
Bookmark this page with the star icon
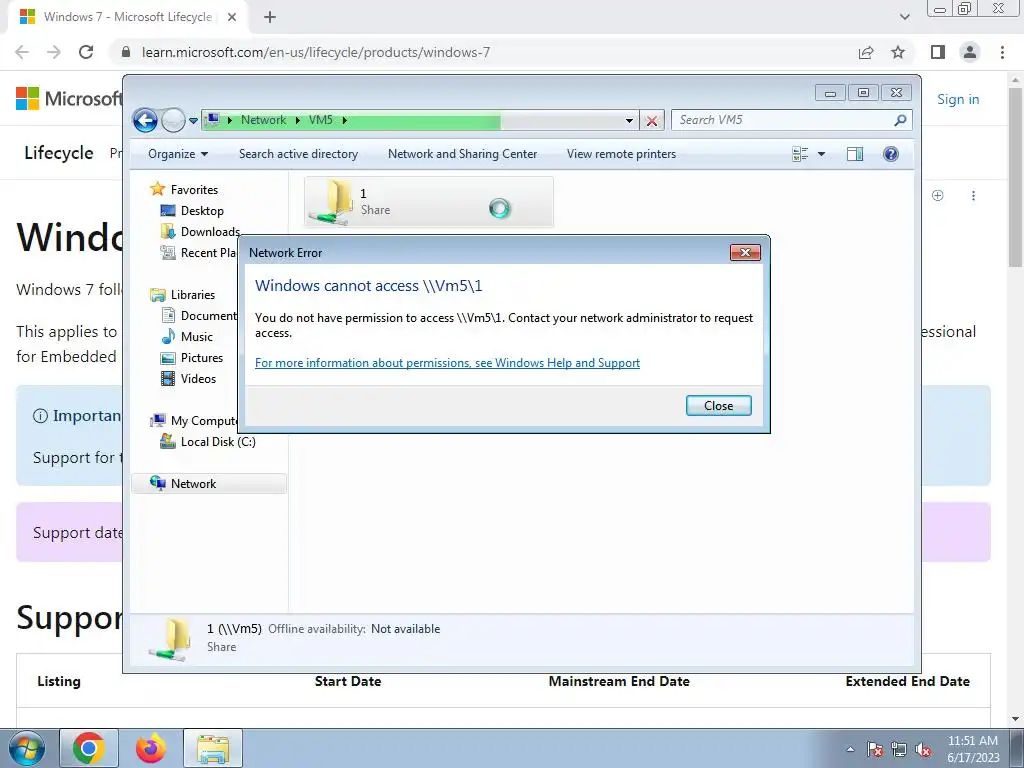[x=898, y=52]
